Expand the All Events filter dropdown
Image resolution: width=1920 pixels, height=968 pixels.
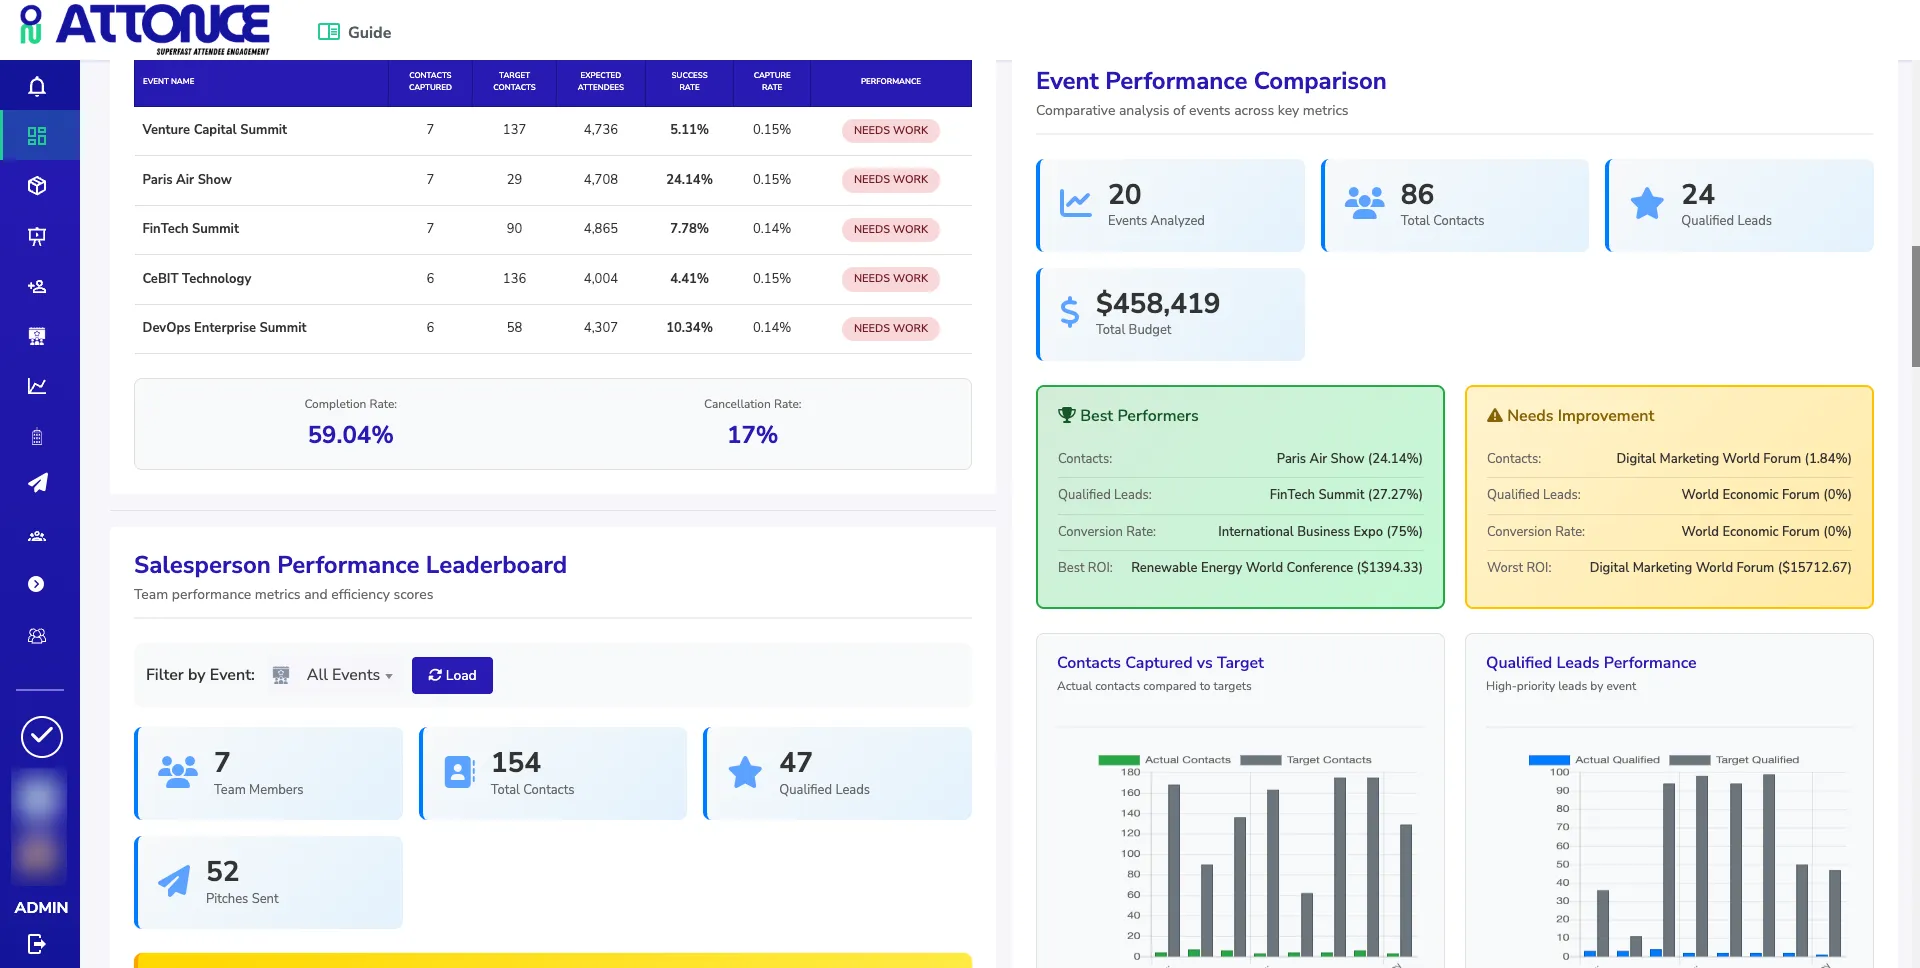click(349, 675)
